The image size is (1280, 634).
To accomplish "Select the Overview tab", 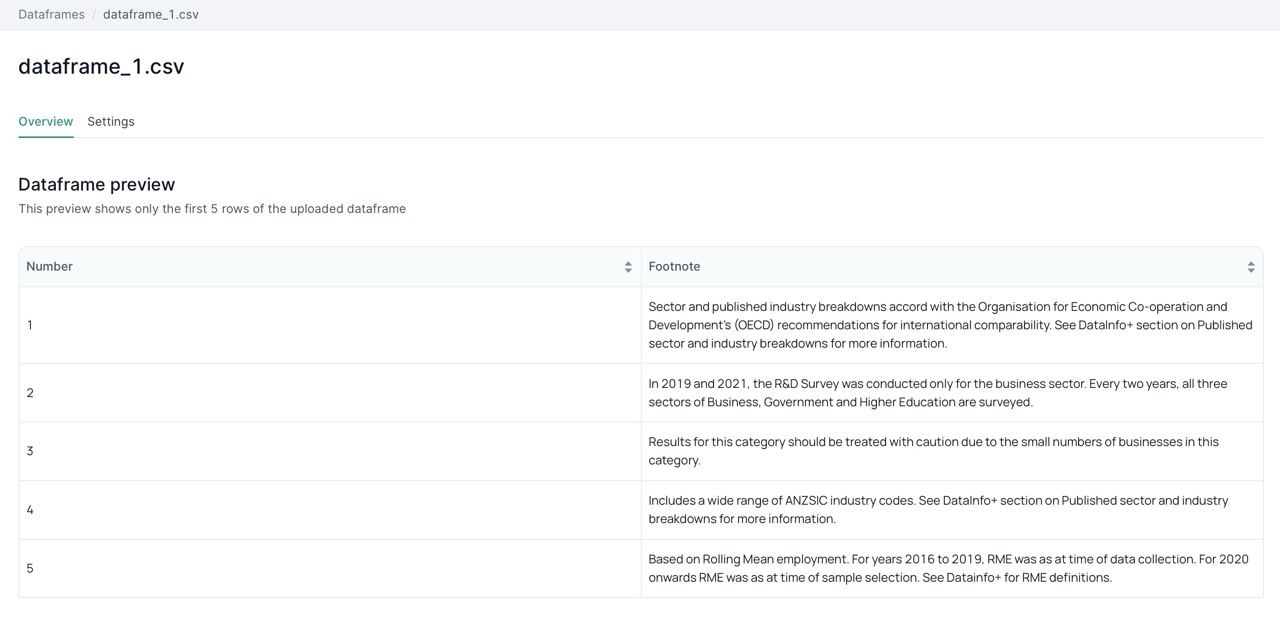I will 45,121.
